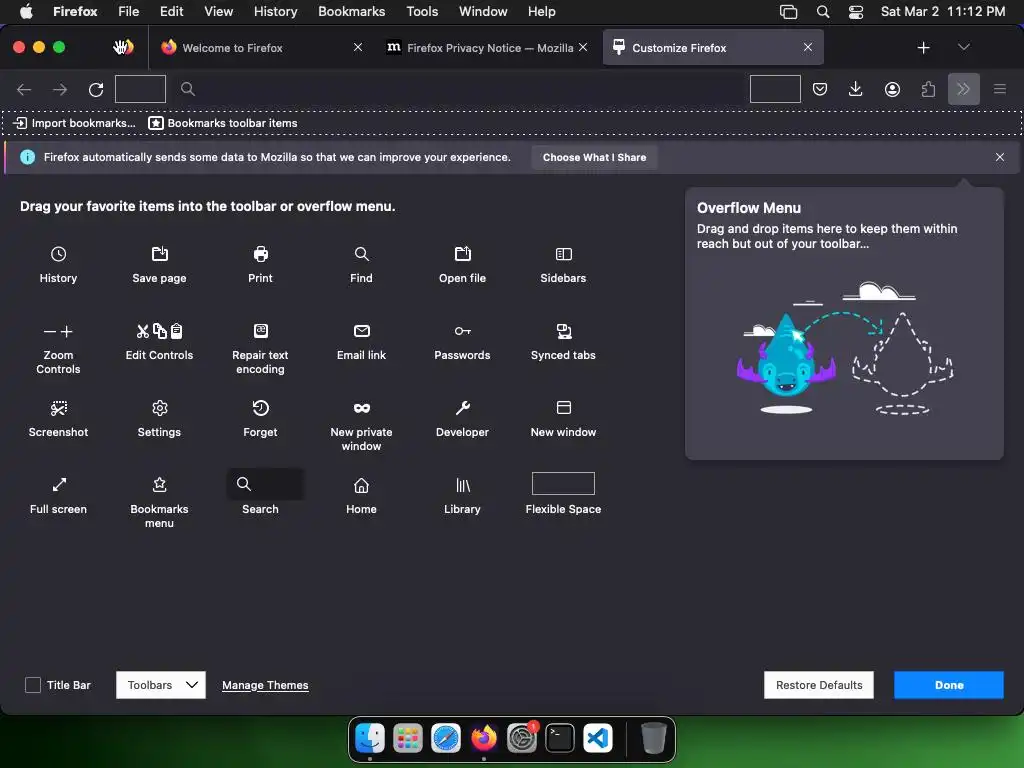Viewport: 1024px width, 768px height.
Task: Select the Developer wrench item
Action: [462, 419]
